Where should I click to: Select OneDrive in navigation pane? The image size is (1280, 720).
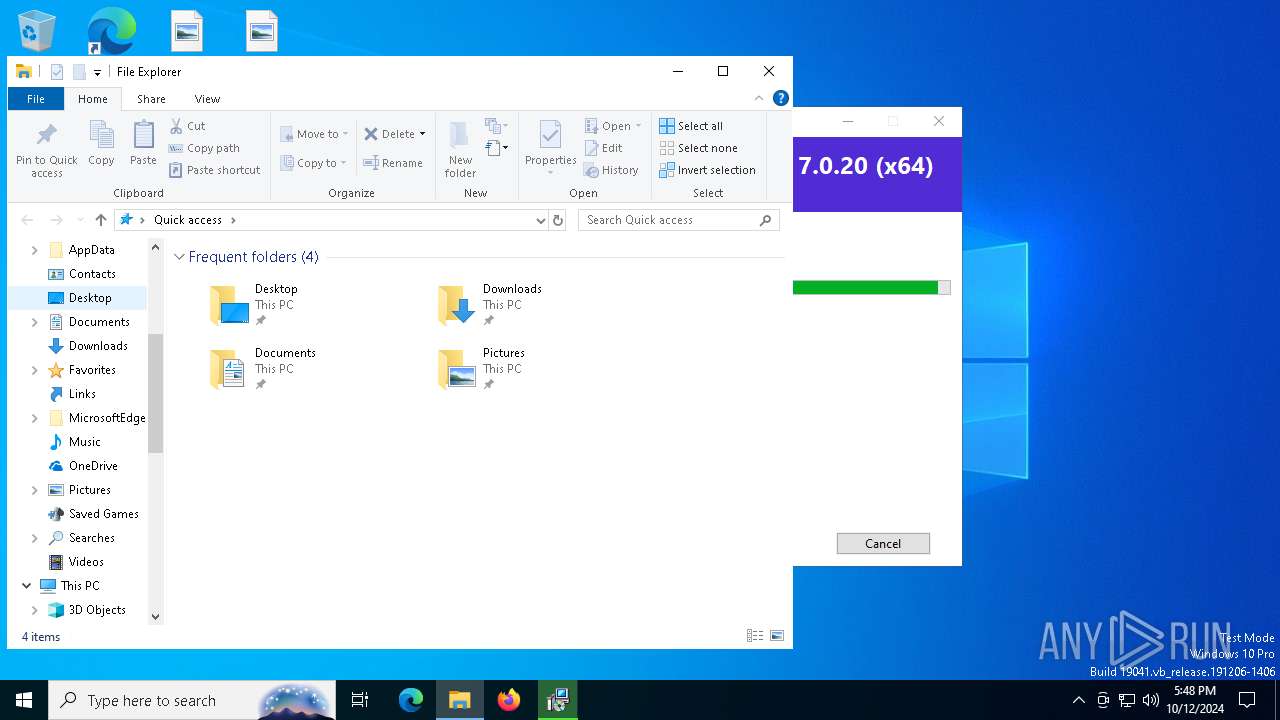[84, 466]
